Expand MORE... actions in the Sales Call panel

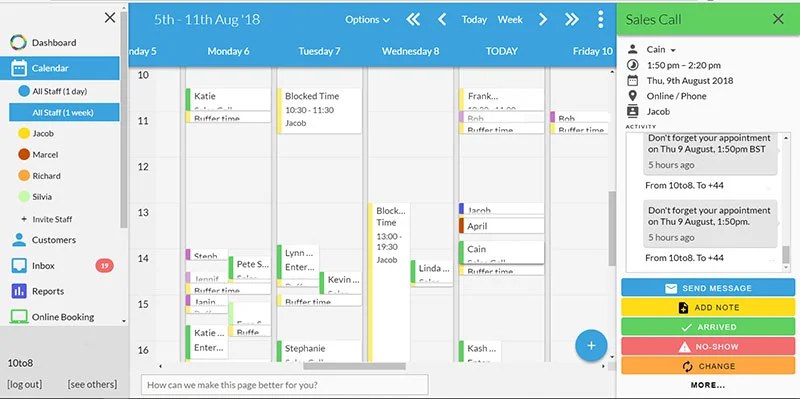(708, 385)
